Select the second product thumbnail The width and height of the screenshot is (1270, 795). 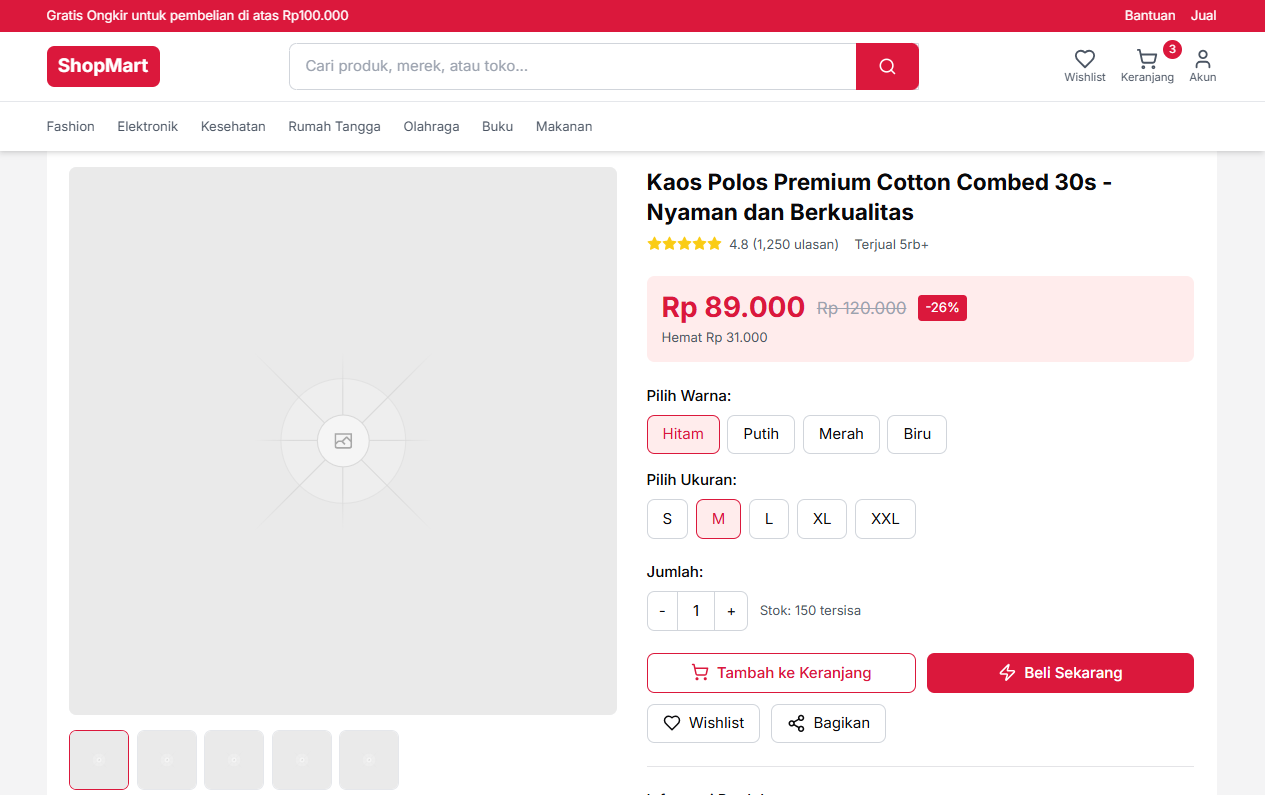(166, 760)
